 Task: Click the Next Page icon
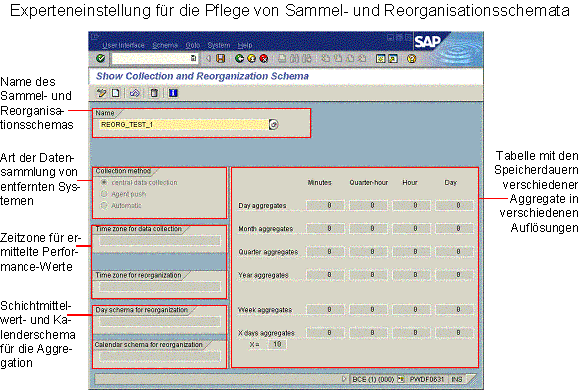(350, 58)
